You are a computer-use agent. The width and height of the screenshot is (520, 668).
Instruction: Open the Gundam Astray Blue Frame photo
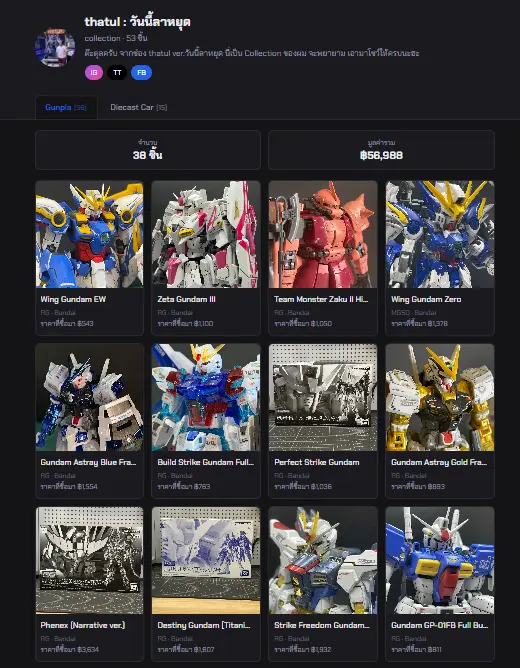[89, 397]
